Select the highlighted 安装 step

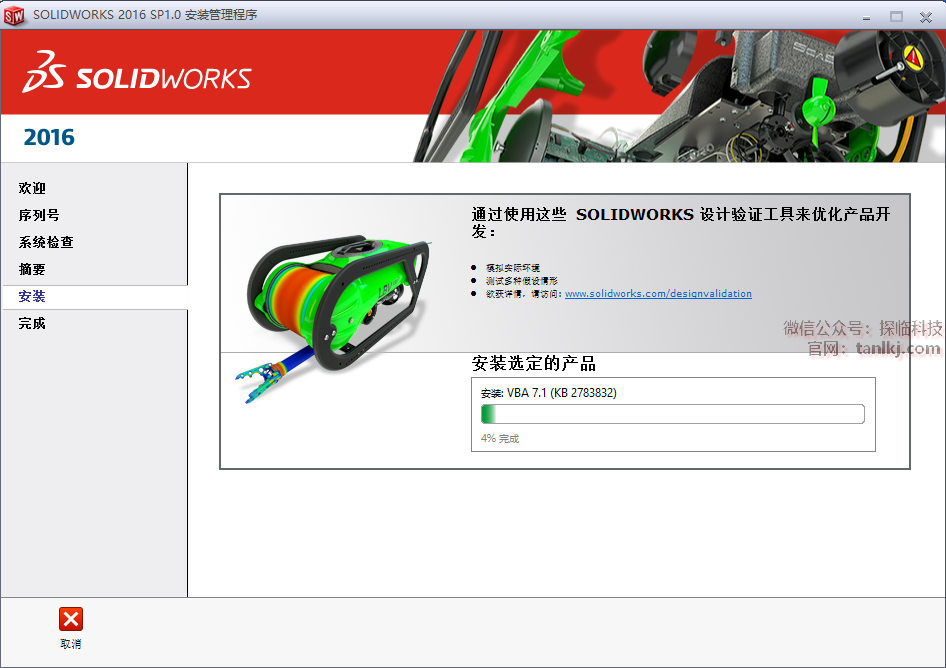click(32, 297)
